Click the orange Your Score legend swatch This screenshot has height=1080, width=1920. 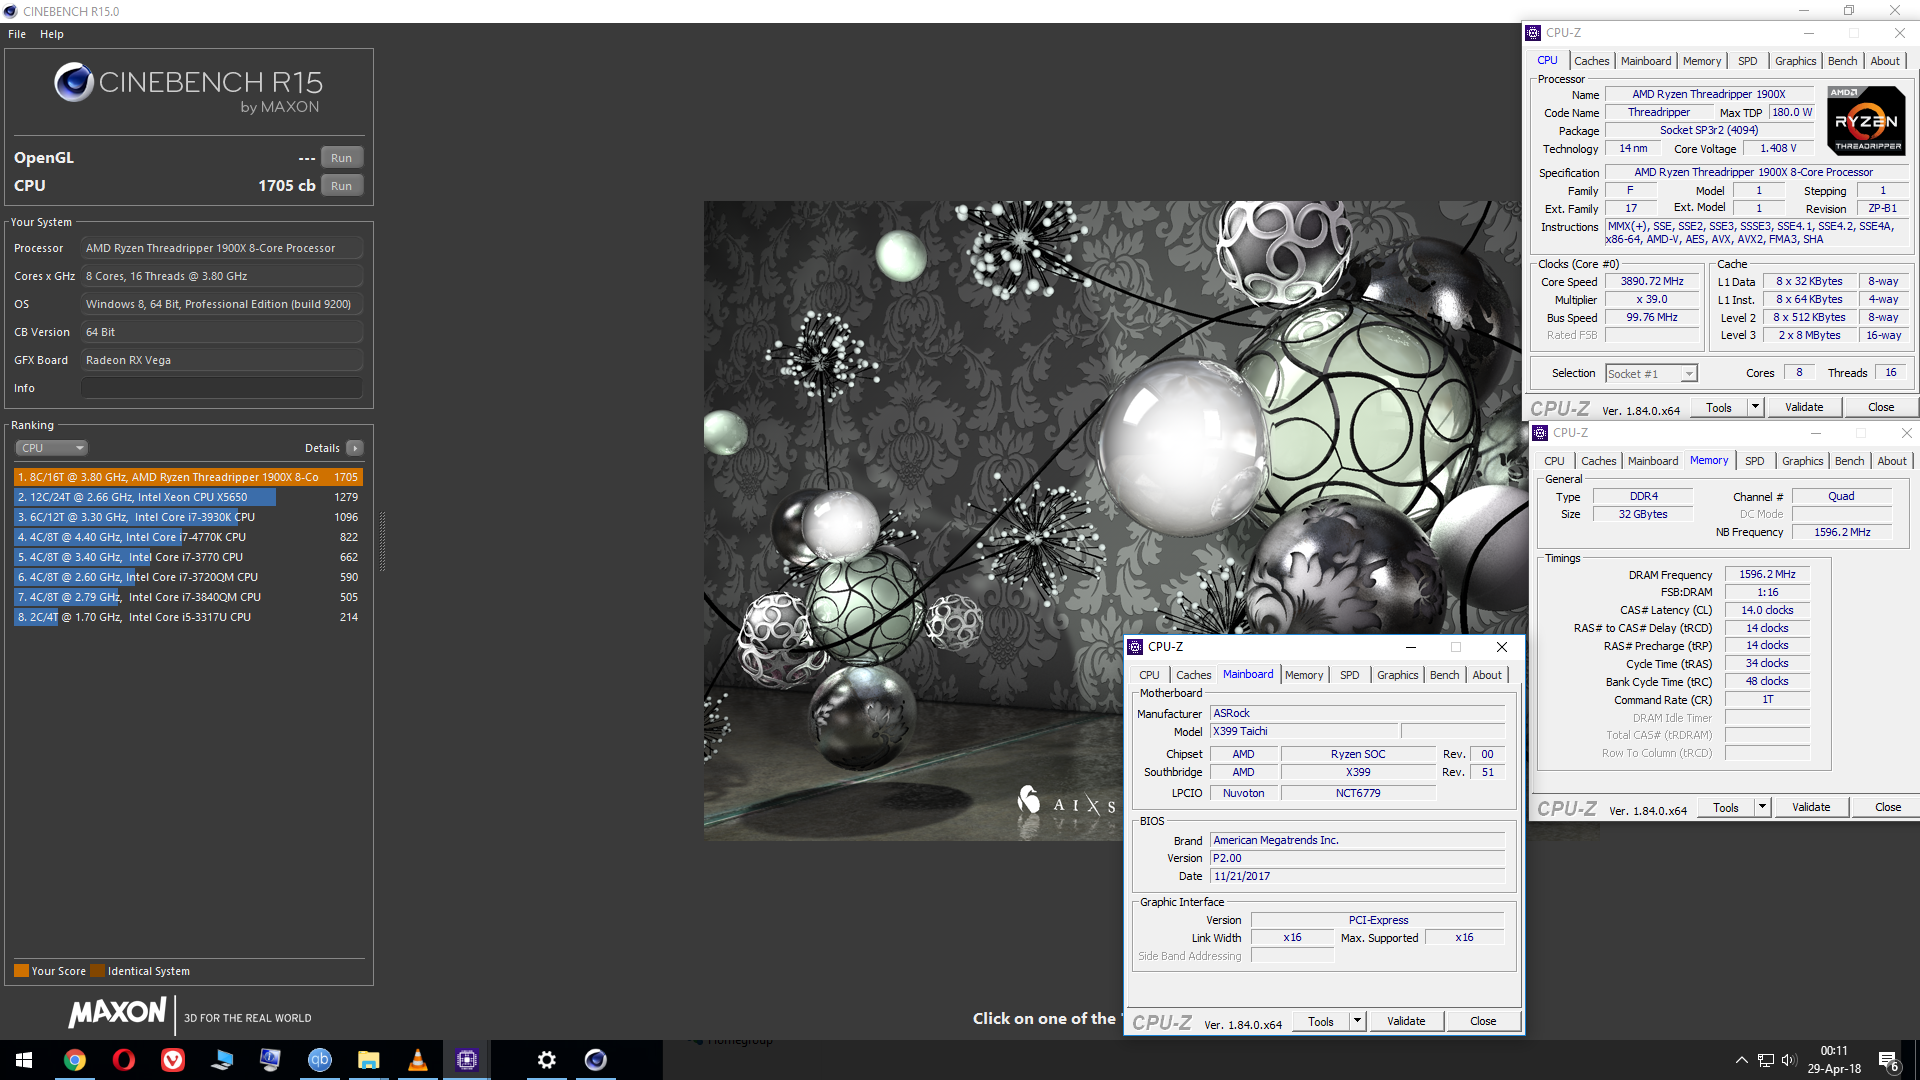[21, 971]
